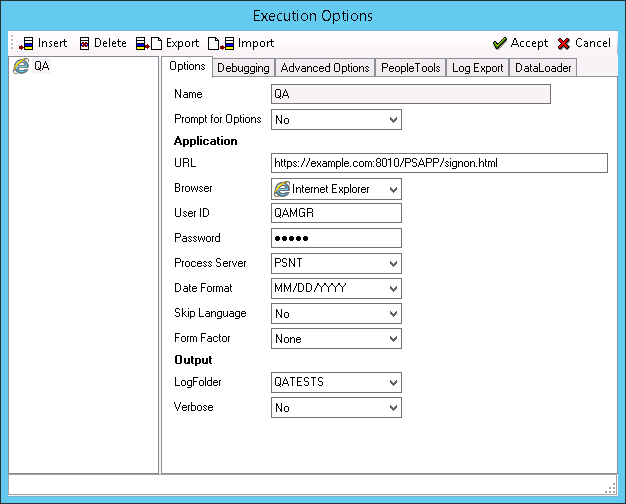Click the Delete toolbar icon
Screen dimensions: 626x504
click(84, 43)
